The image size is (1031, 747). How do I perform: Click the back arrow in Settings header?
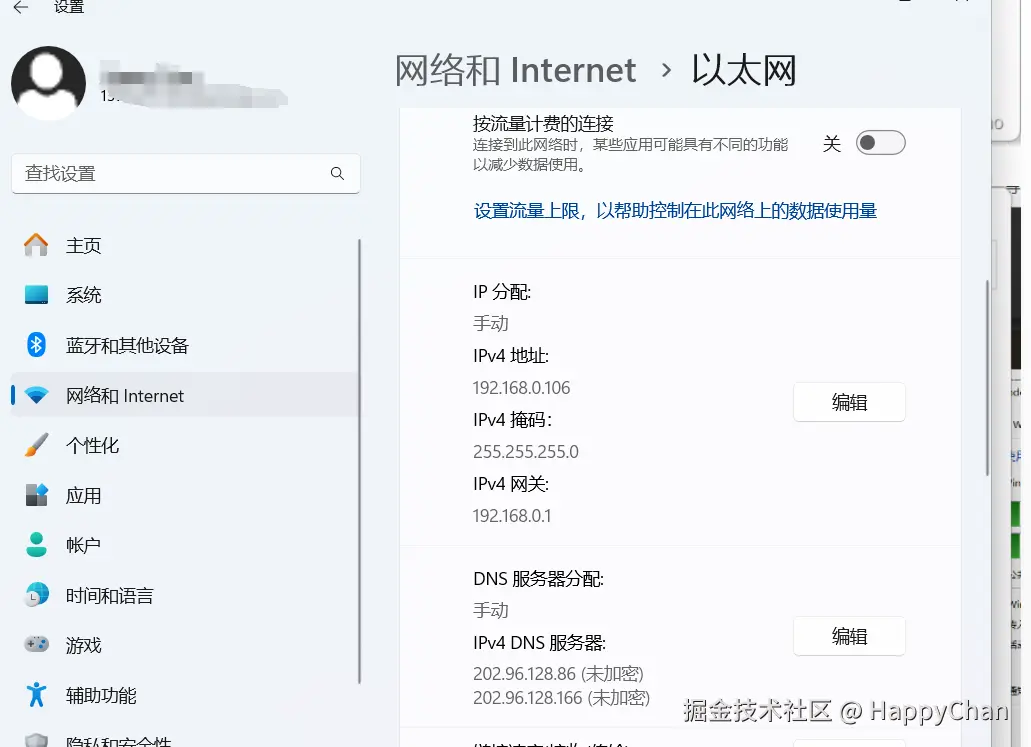21,7
